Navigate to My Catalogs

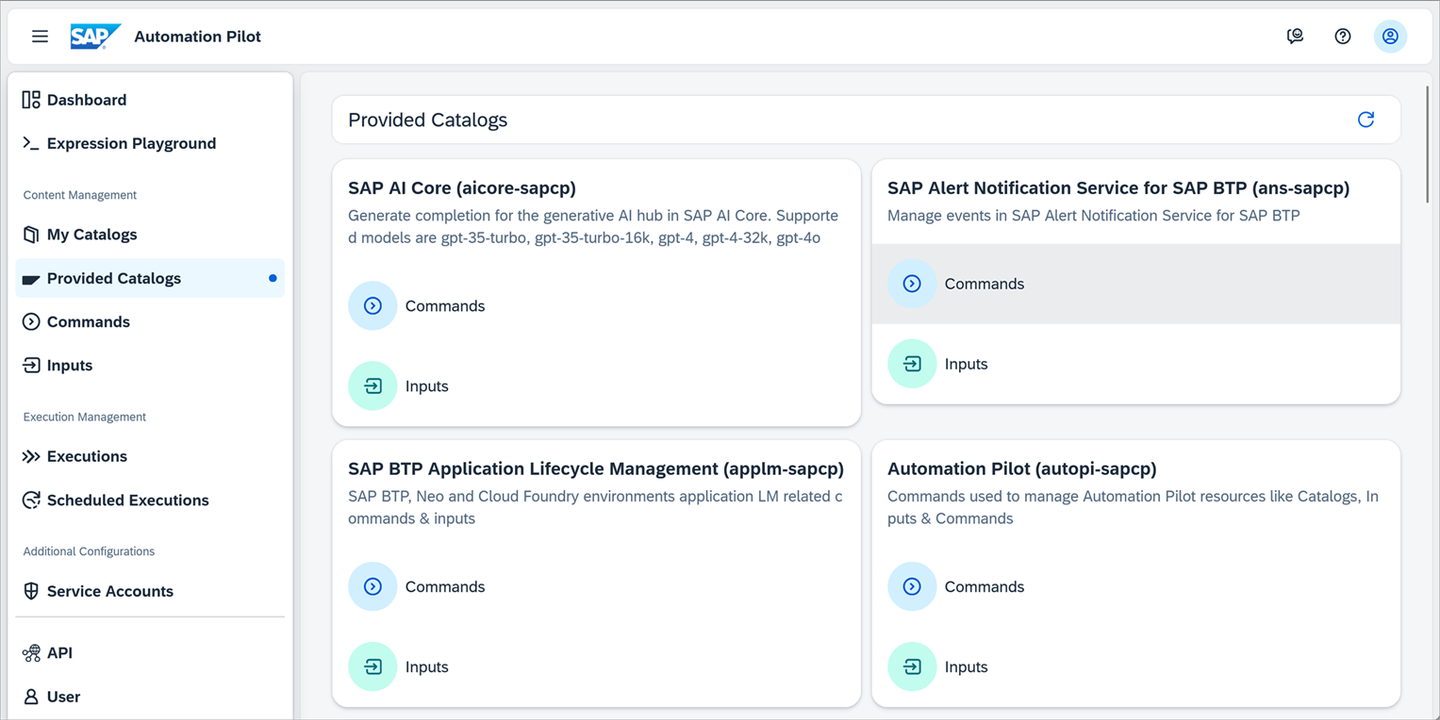pos(150,234)
